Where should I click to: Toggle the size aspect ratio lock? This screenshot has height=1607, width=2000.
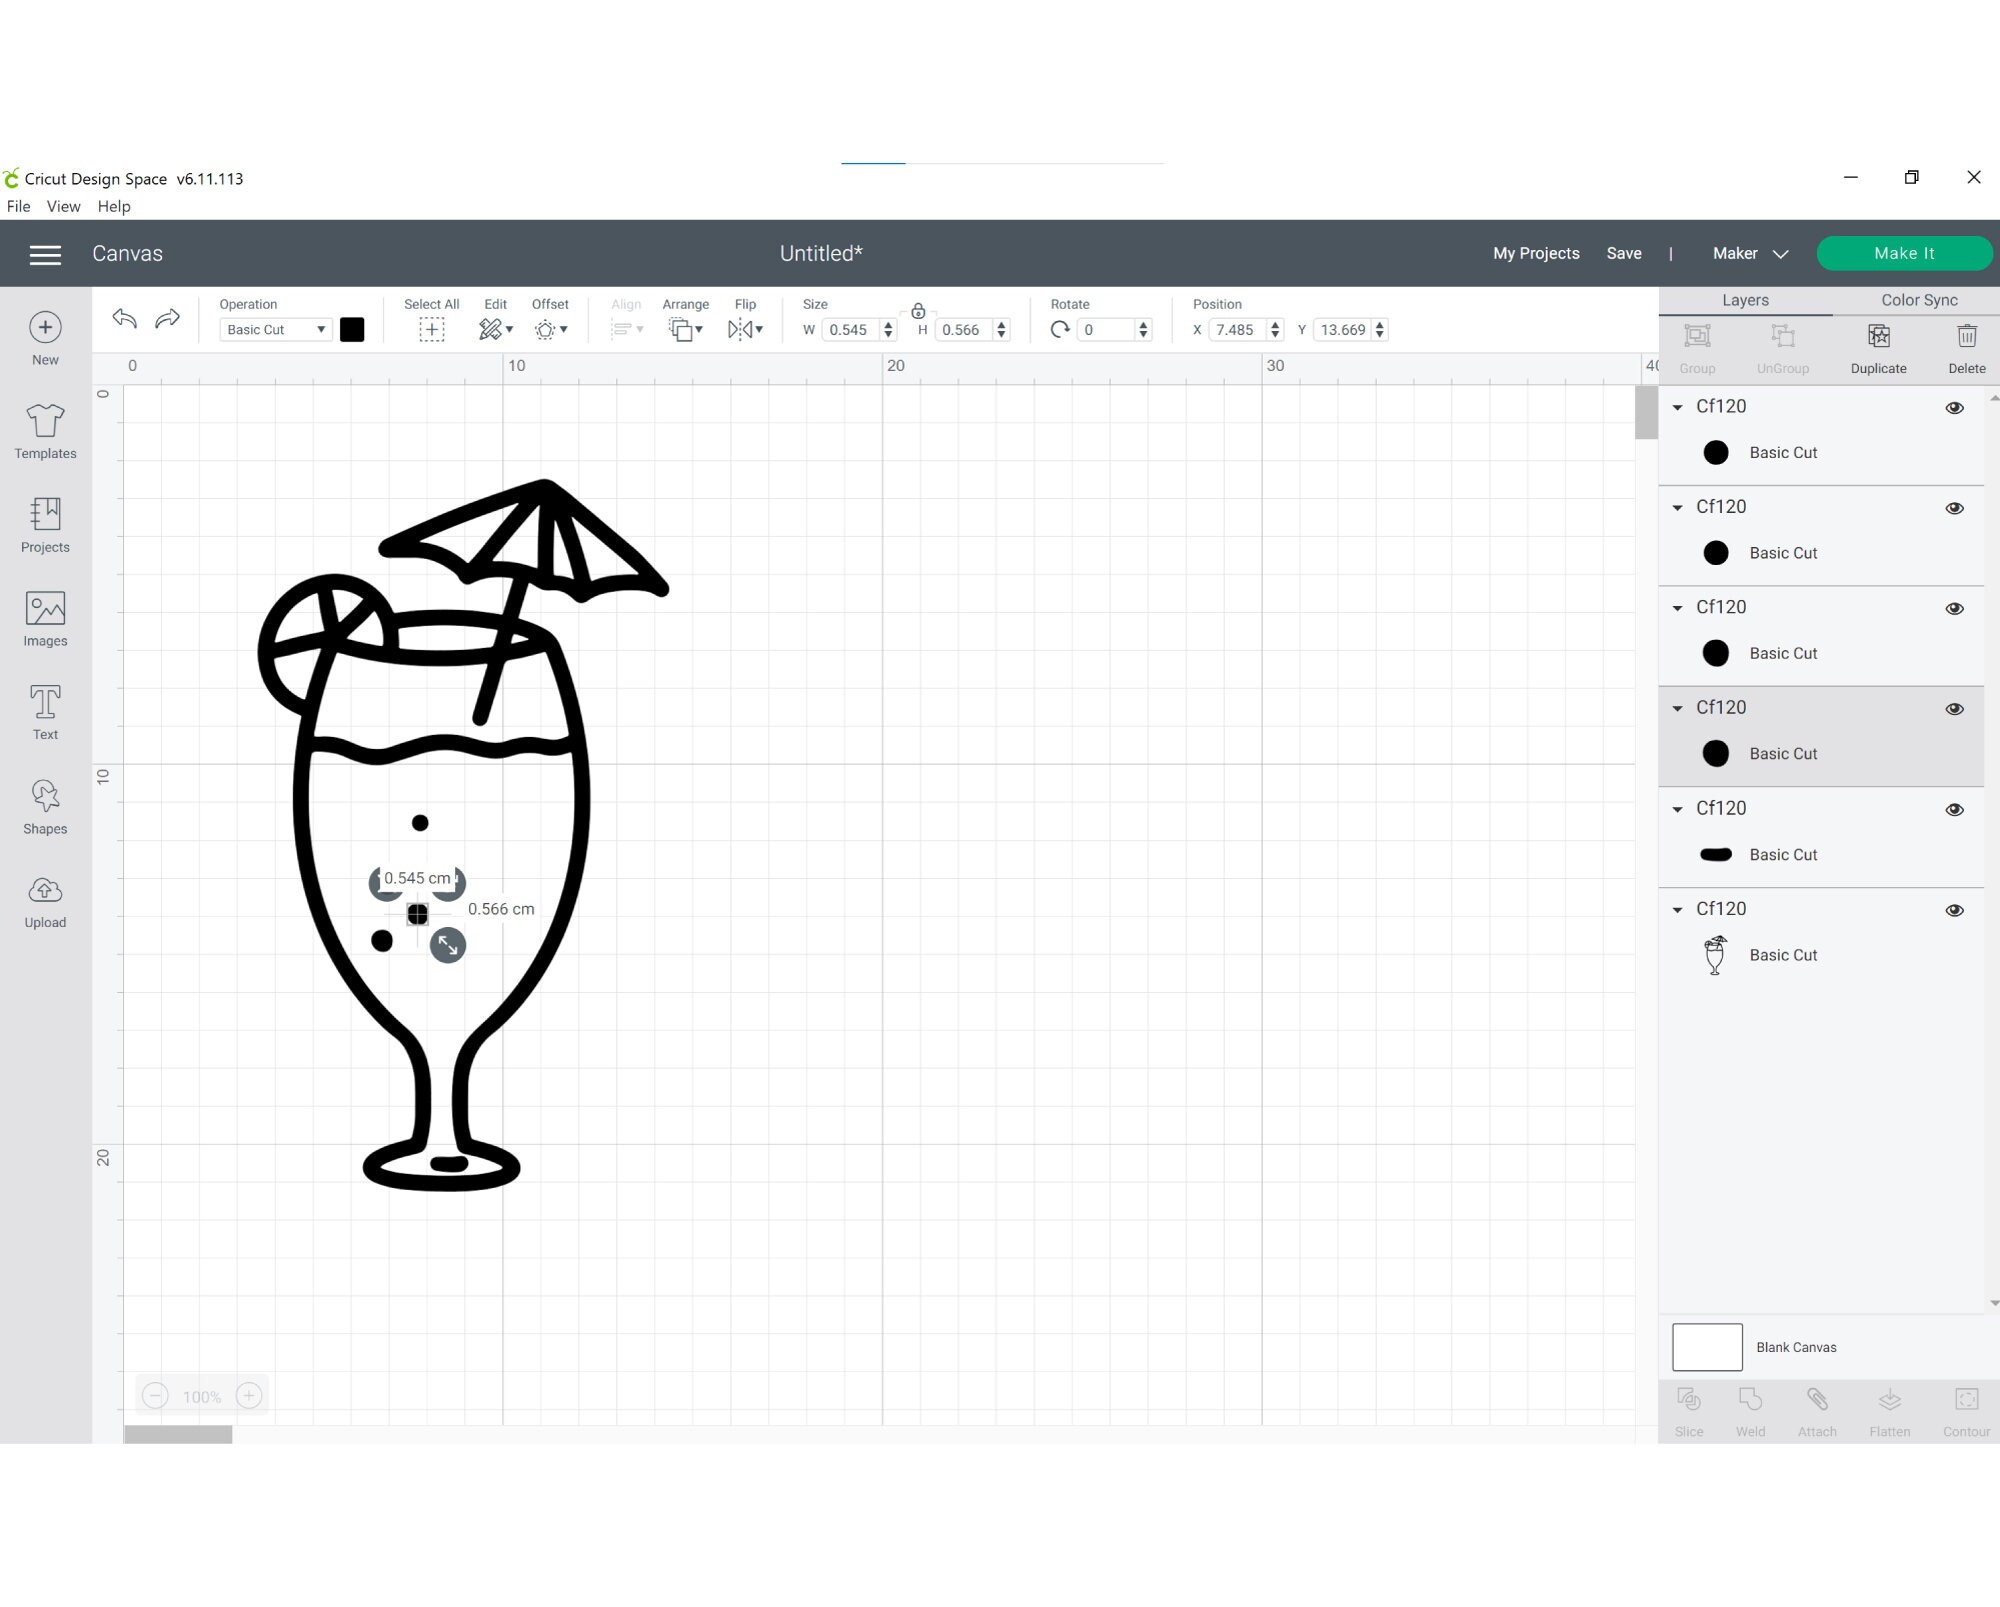coord(917,311)
